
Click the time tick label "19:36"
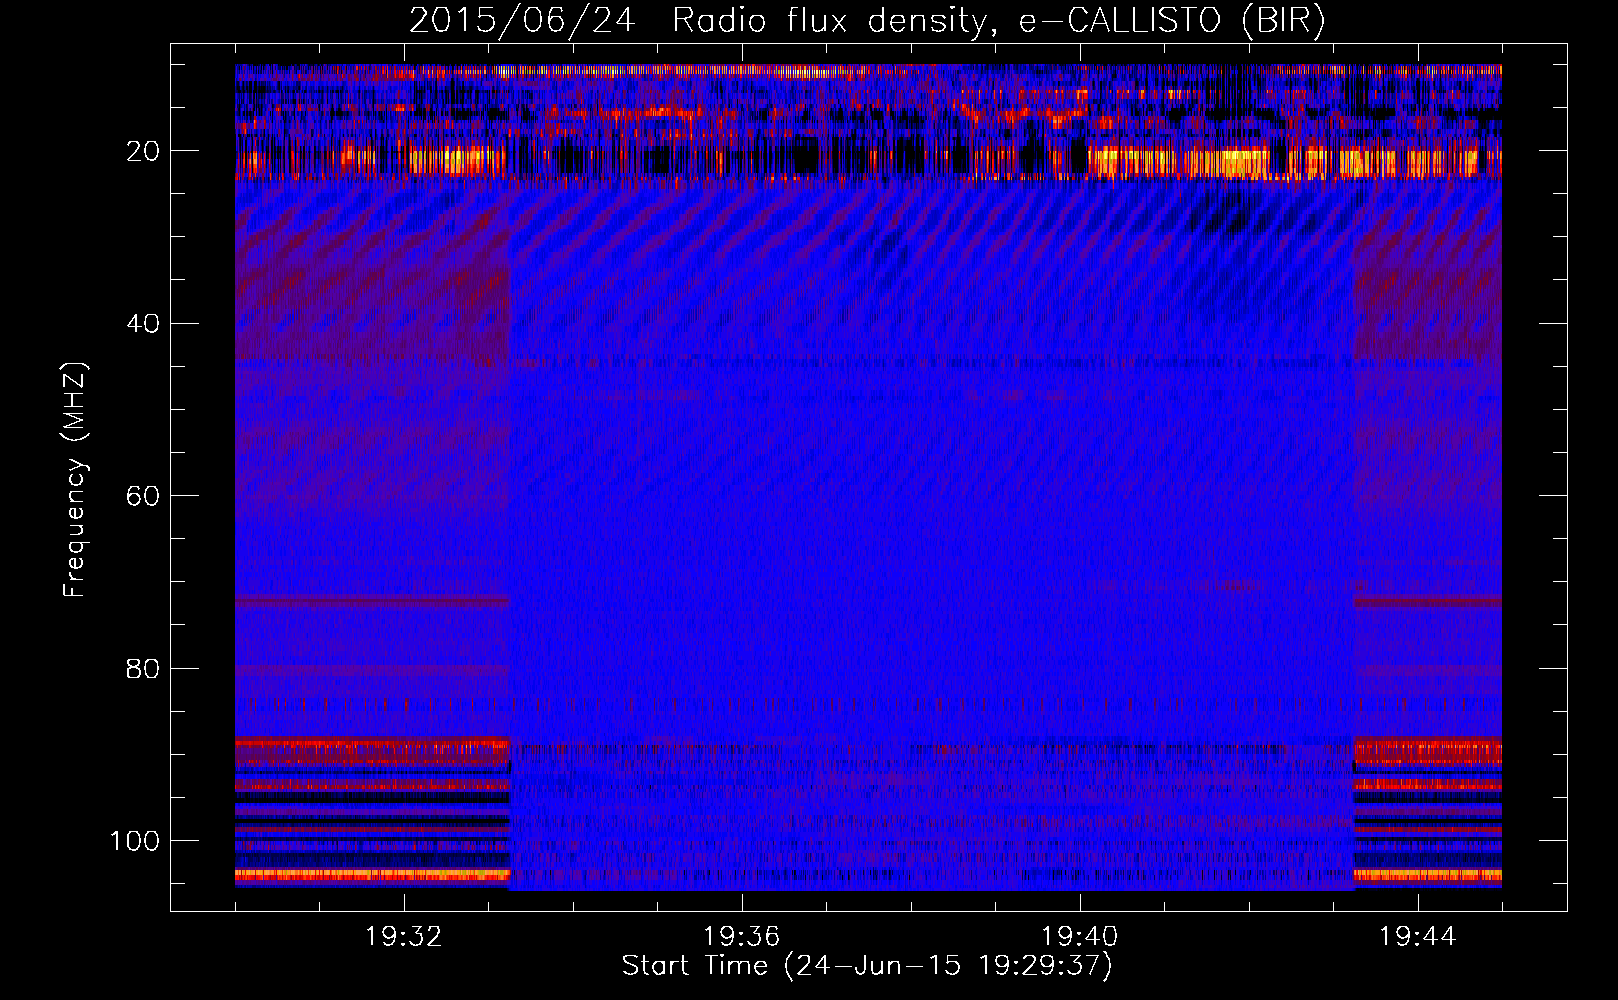pyautogui.click(x=742, y=937)
